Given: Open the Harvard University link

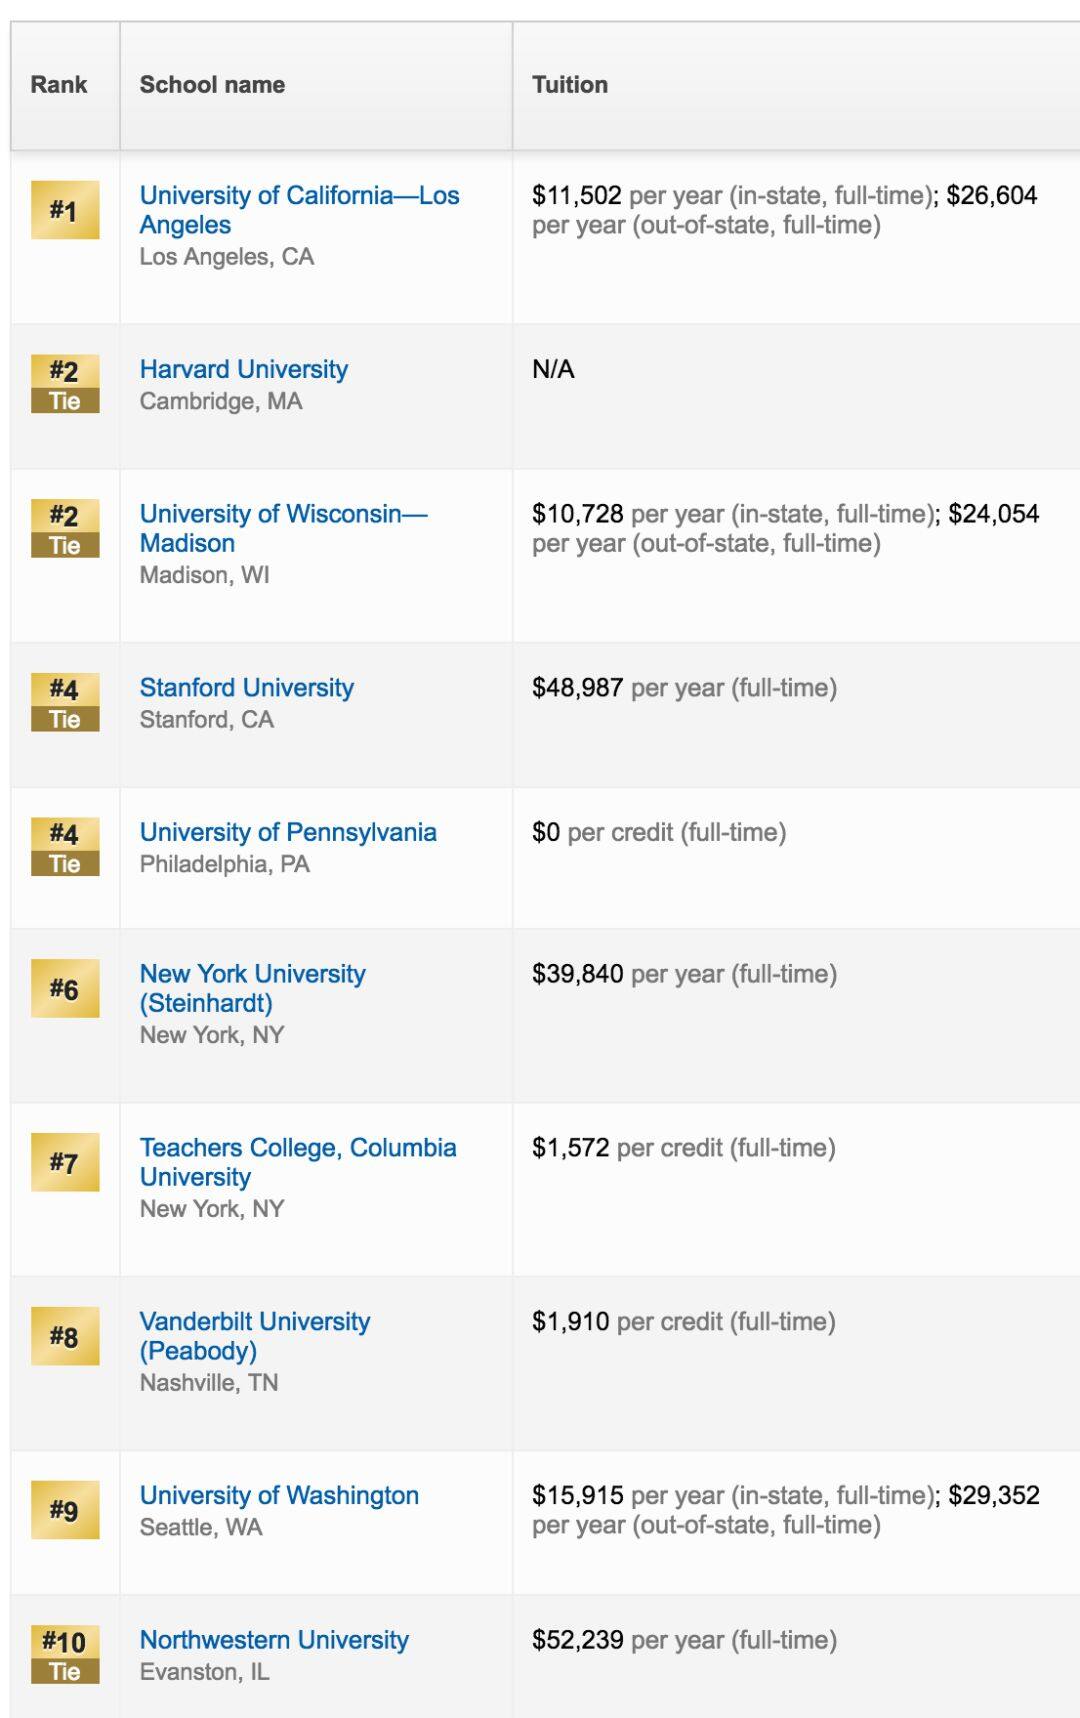Looking at the screenshot, I should 244,369.
